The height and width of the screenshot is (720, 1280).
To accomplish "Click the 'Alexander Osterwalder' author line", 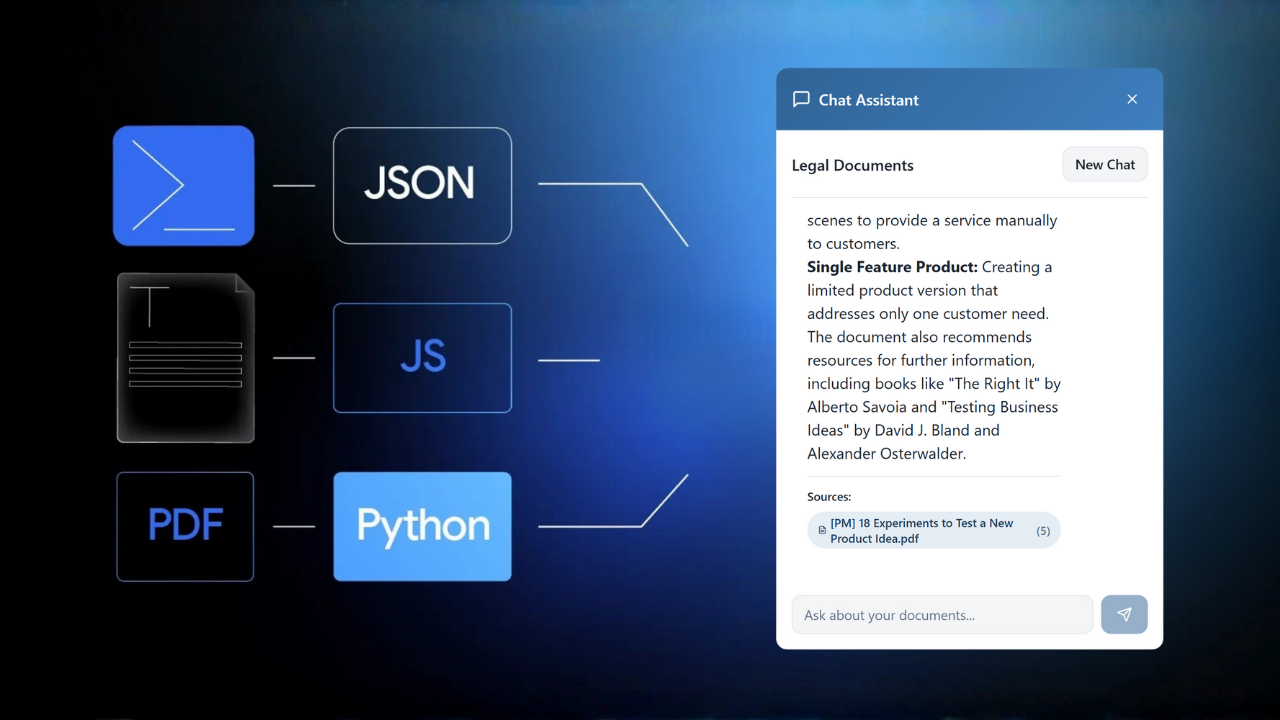I will [885, 453].
